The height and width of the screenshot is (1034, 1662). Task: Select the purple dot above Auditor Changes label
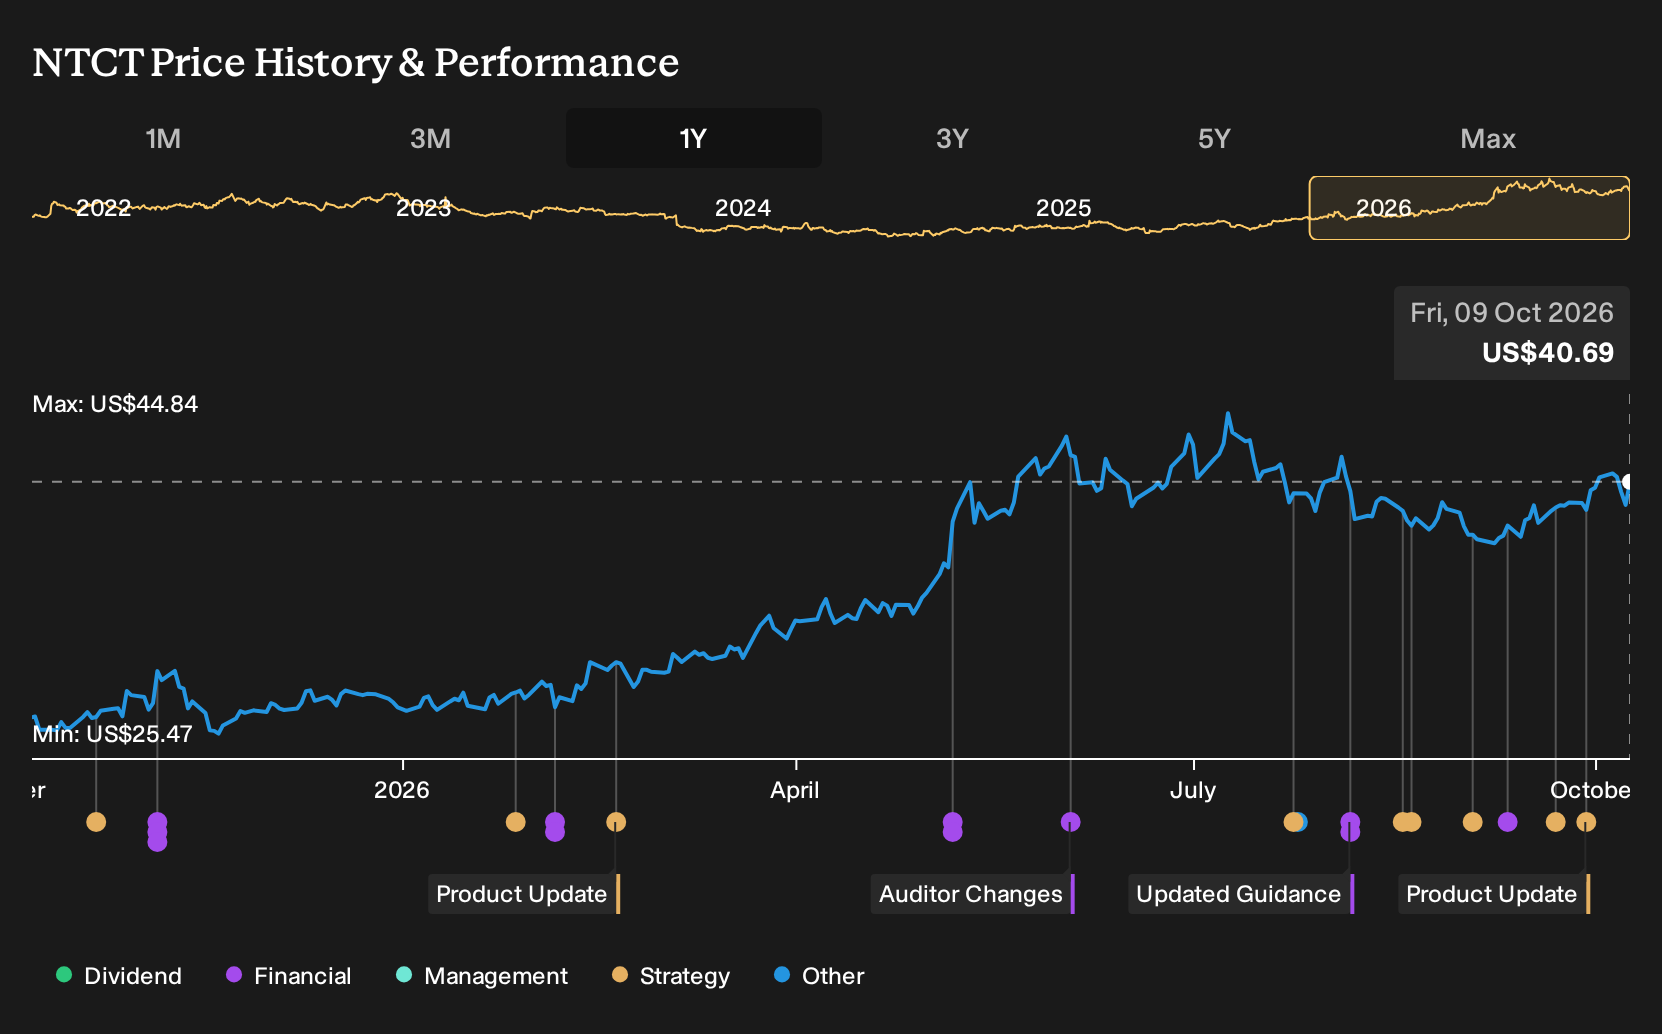[1070, 822]
